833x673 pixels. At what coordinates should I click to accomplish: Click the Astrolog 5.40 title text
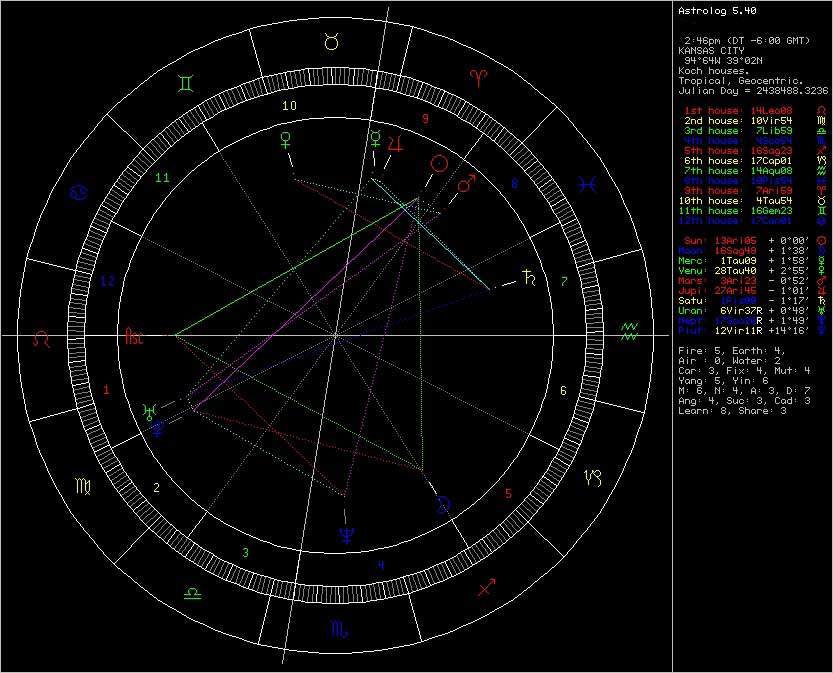pos(714,10)
